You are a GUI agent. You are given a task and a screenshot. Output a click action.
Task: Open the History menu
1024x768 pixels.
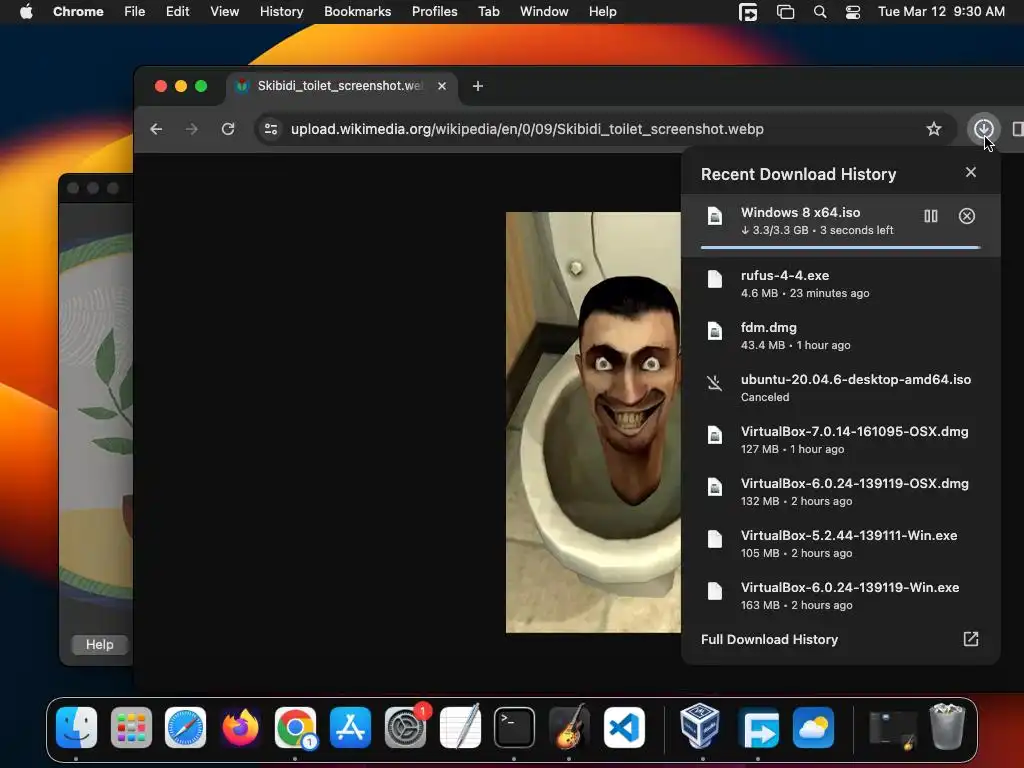[x=281, y=12]
